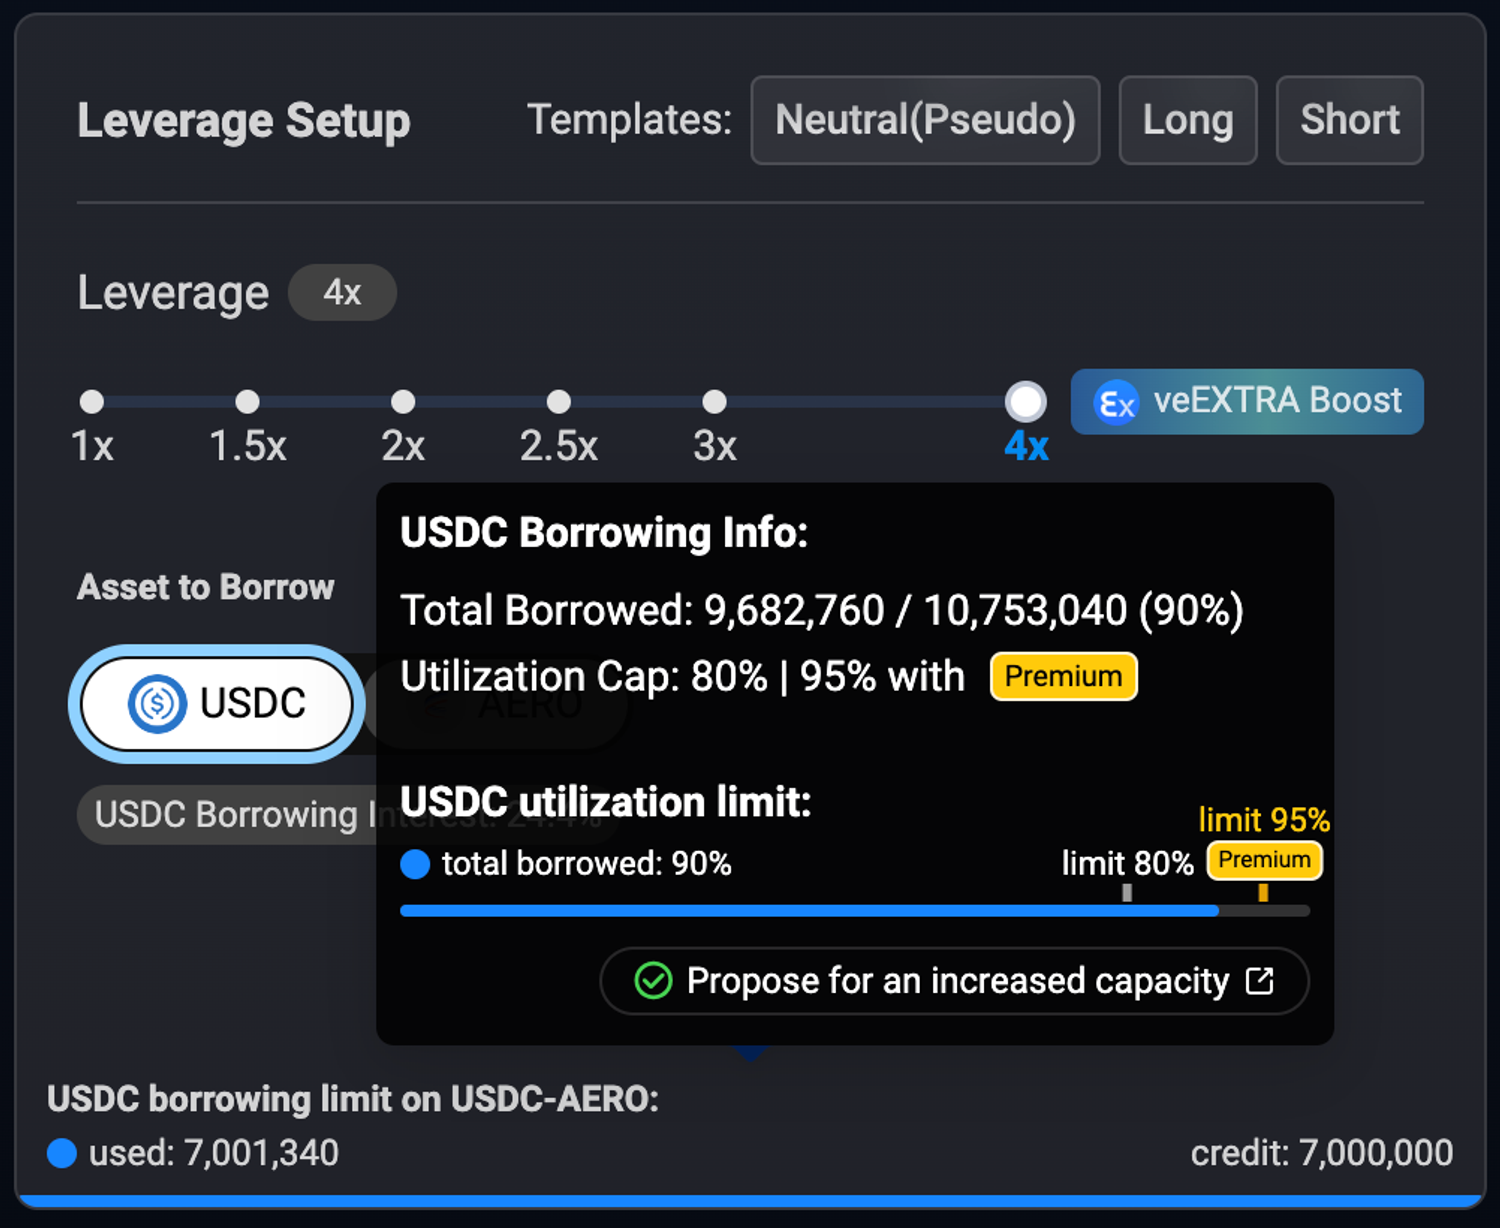Click the green checkmark icon in proposal button
Screen dimensions: 1500x1228
(x=653, y=981)
